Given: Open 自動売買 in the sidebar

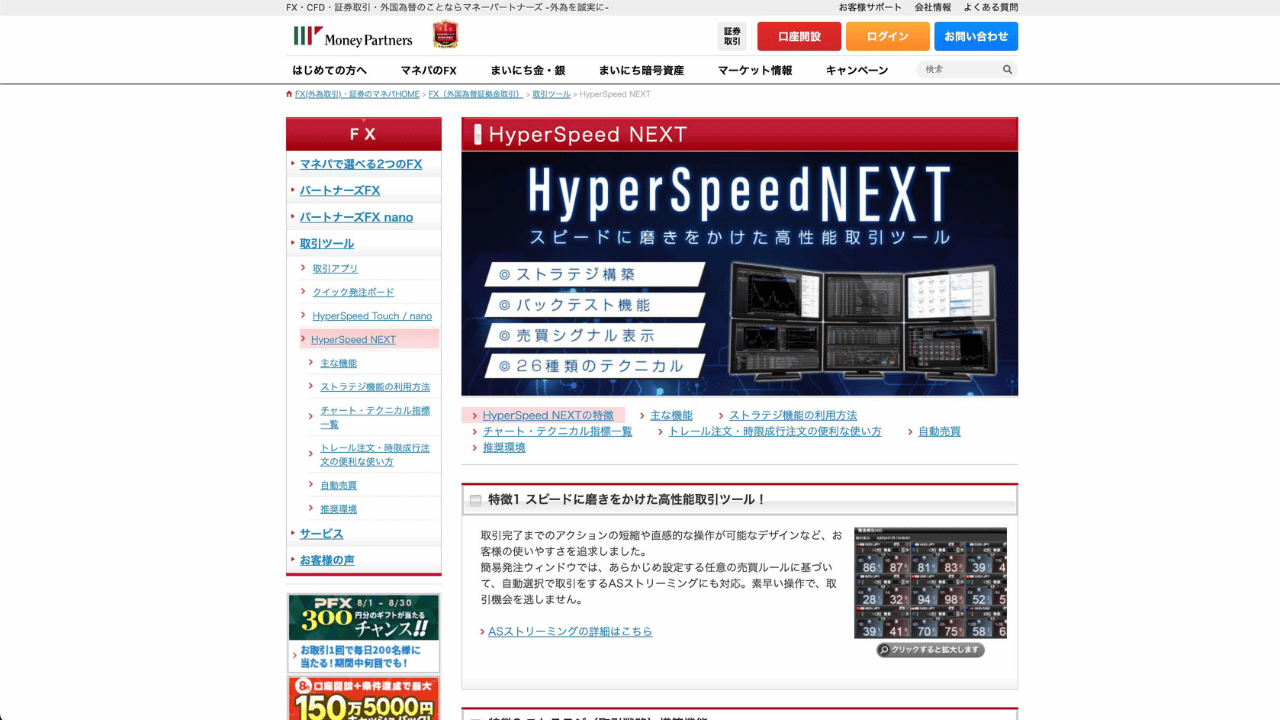Looking at the screenshot, I should coord(338,485).
